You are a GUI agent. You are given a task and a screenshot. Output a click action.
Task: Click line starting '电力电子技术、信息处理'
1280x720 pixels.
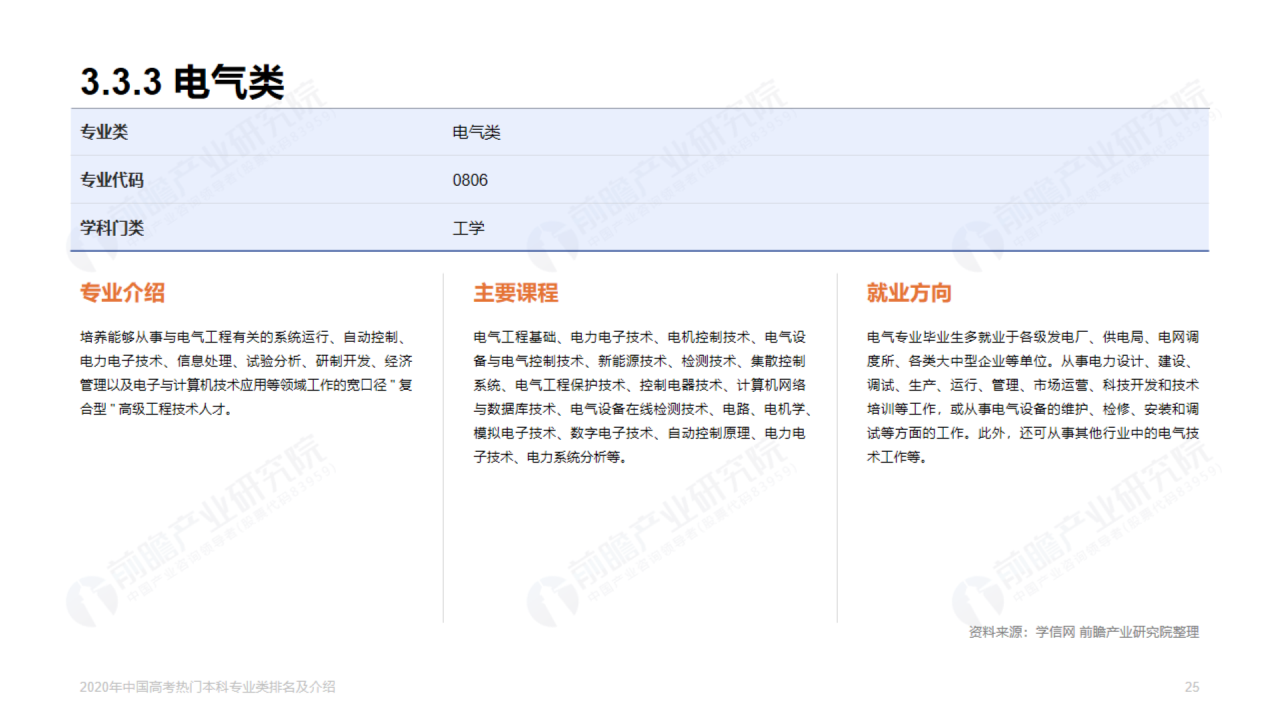point(246,361)
